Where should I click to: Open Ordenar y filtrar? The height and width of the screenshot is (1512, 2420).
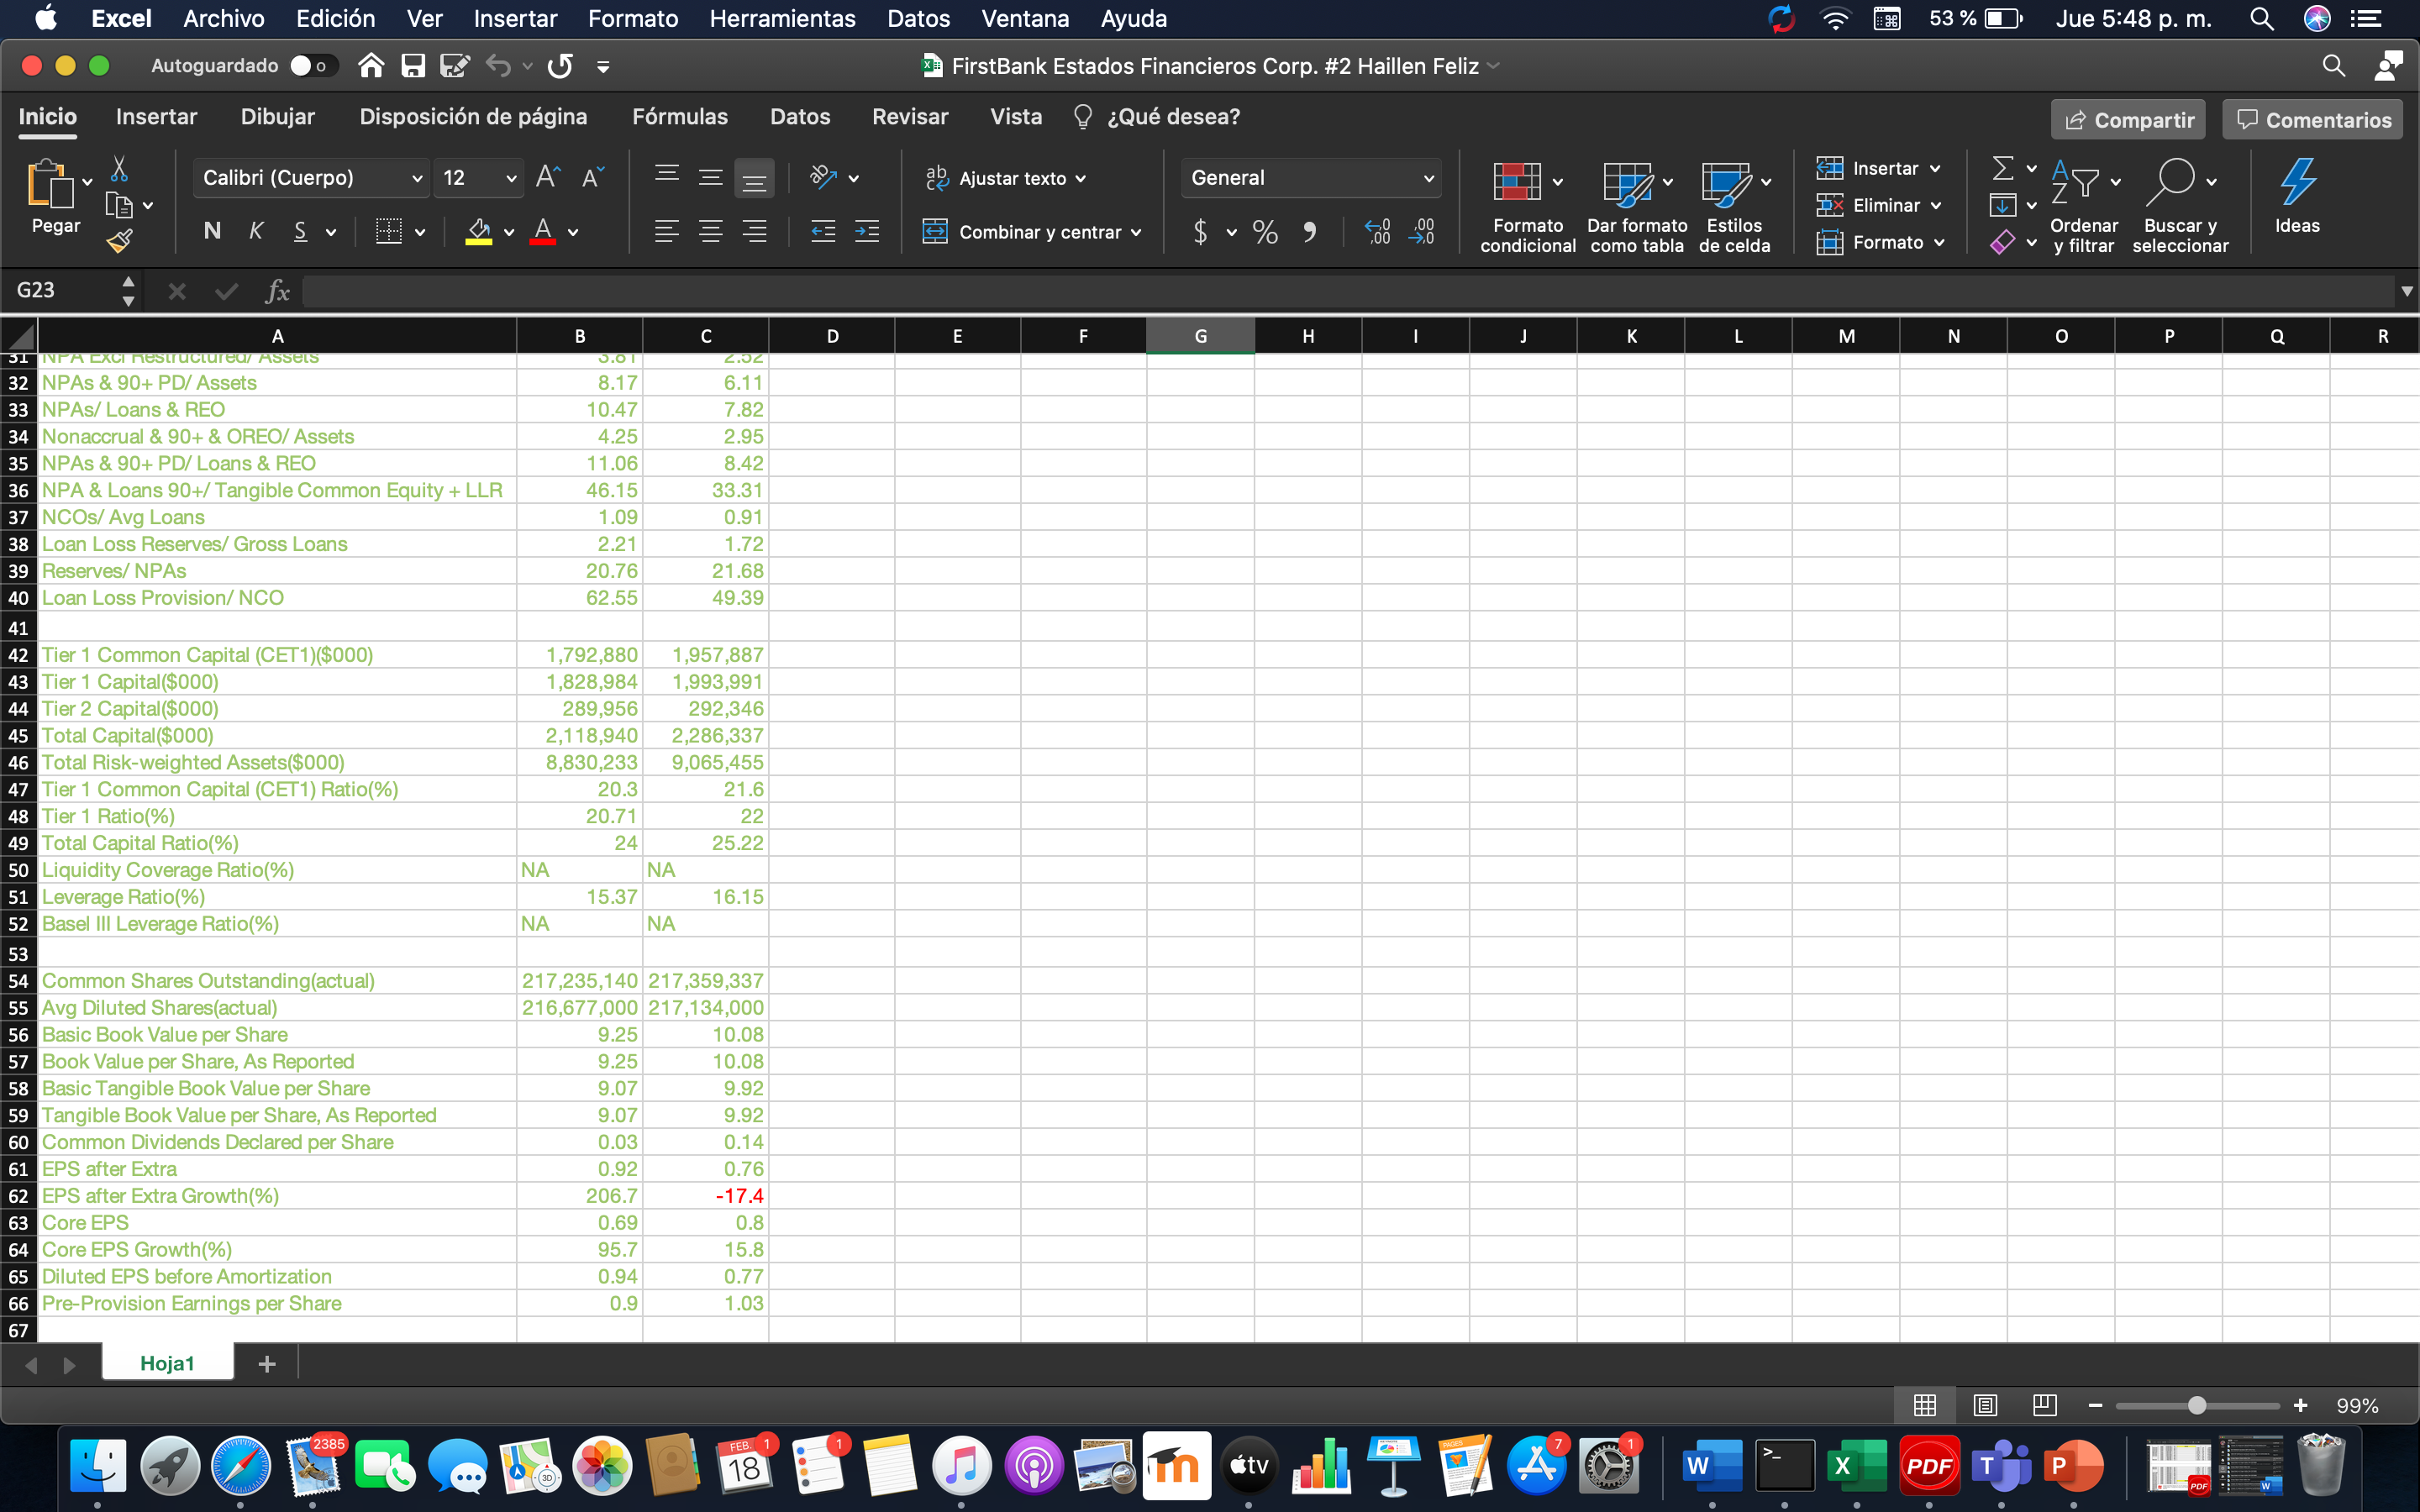pyautogui.click(x=2083, y=200)
